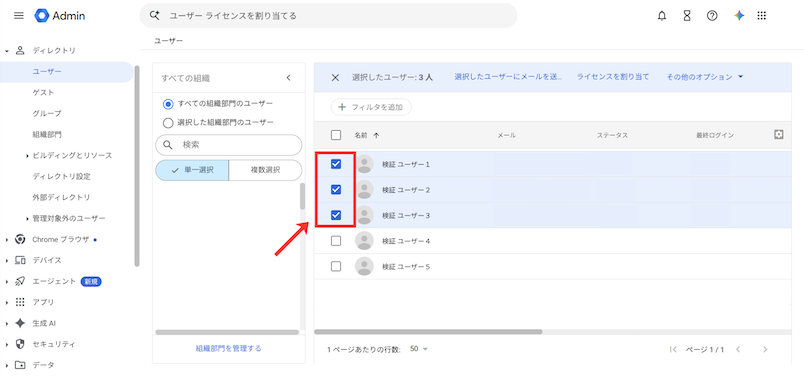Open ディレクトリ設定 in the sidebar
Screen dimensions: 804x380
(x=62, y=176)
